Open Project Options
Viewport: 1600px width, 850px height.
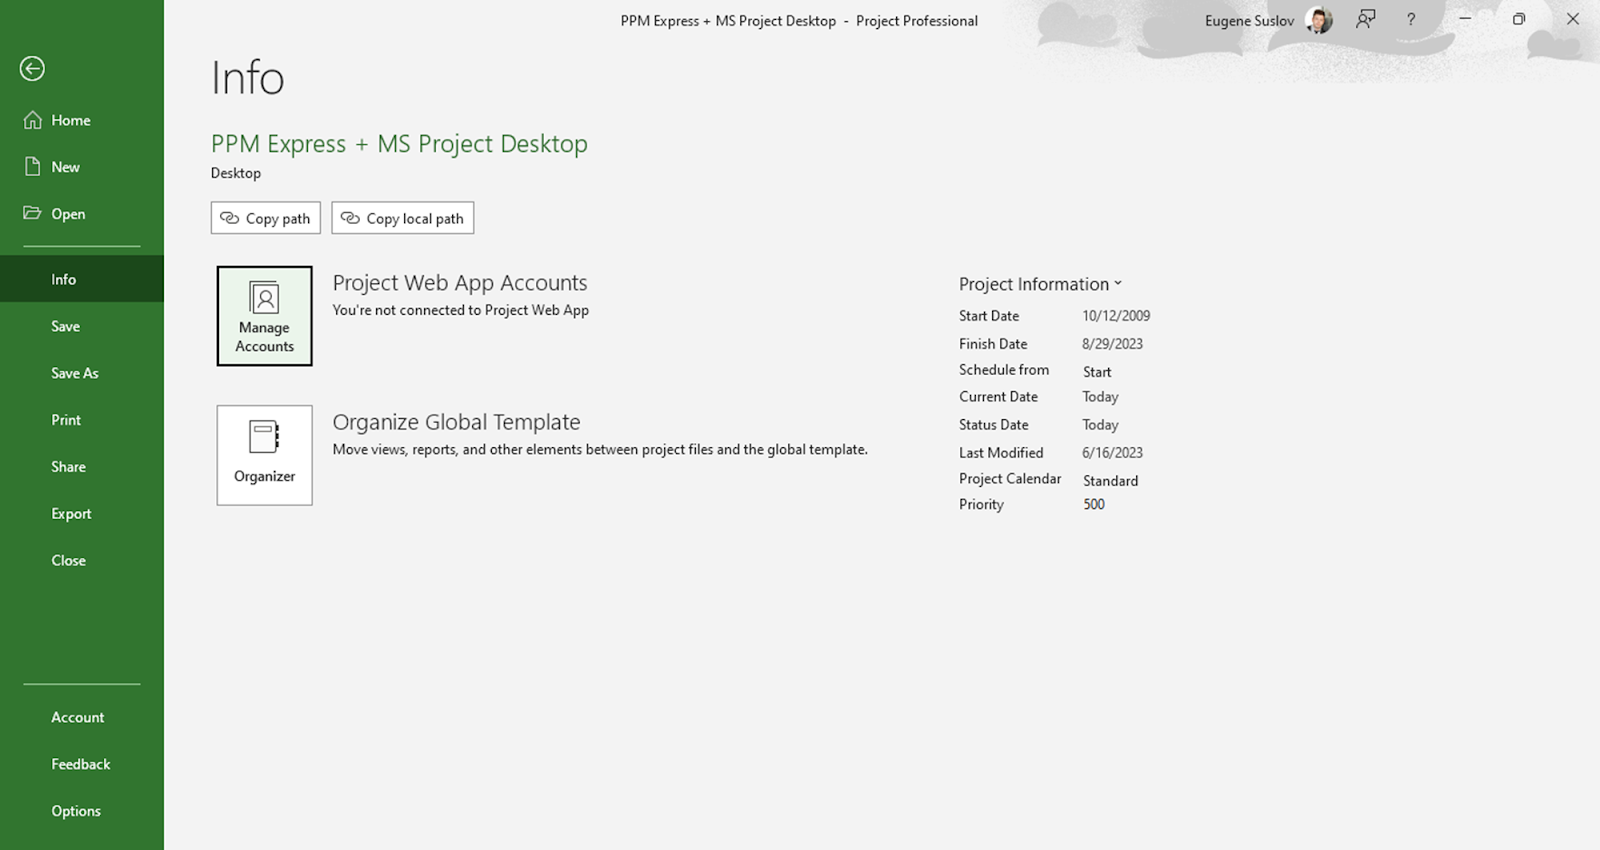[82, 811]
